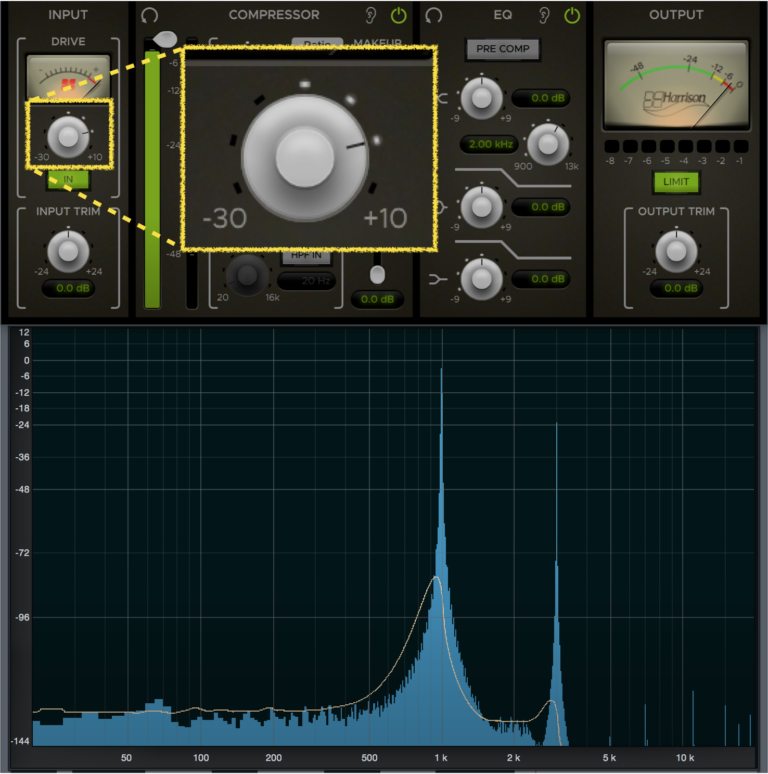Click the compressor threshold slider handle

[165, 39]
